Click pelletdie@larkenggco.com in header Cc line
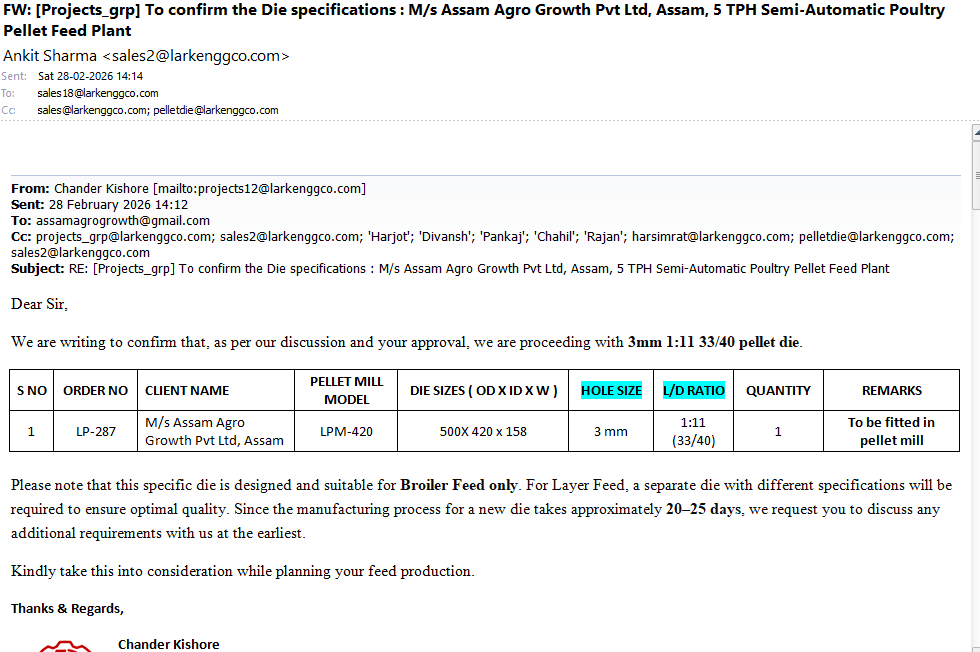980x652 pixels. (215, 110)
